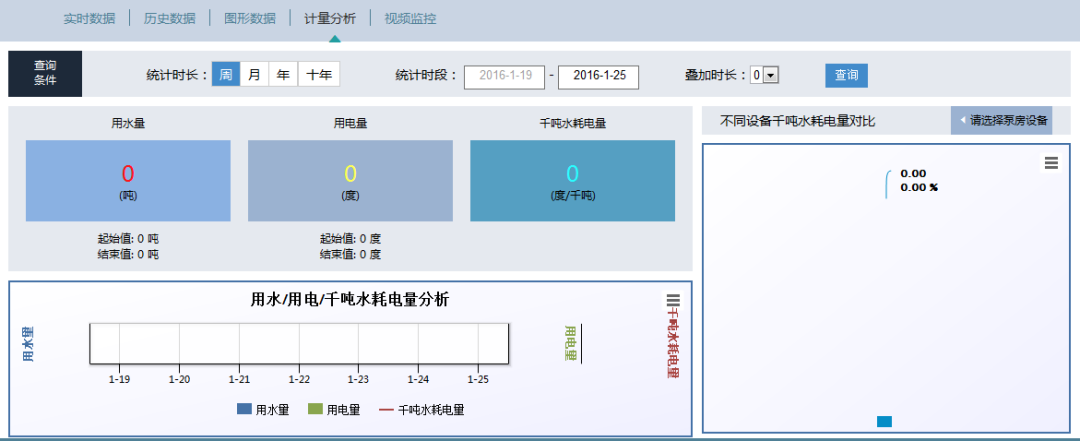The width and height of the screenshot is (1080, 441).
Task: Click the 起始值: 0 度 text
Action: (350, 239)
